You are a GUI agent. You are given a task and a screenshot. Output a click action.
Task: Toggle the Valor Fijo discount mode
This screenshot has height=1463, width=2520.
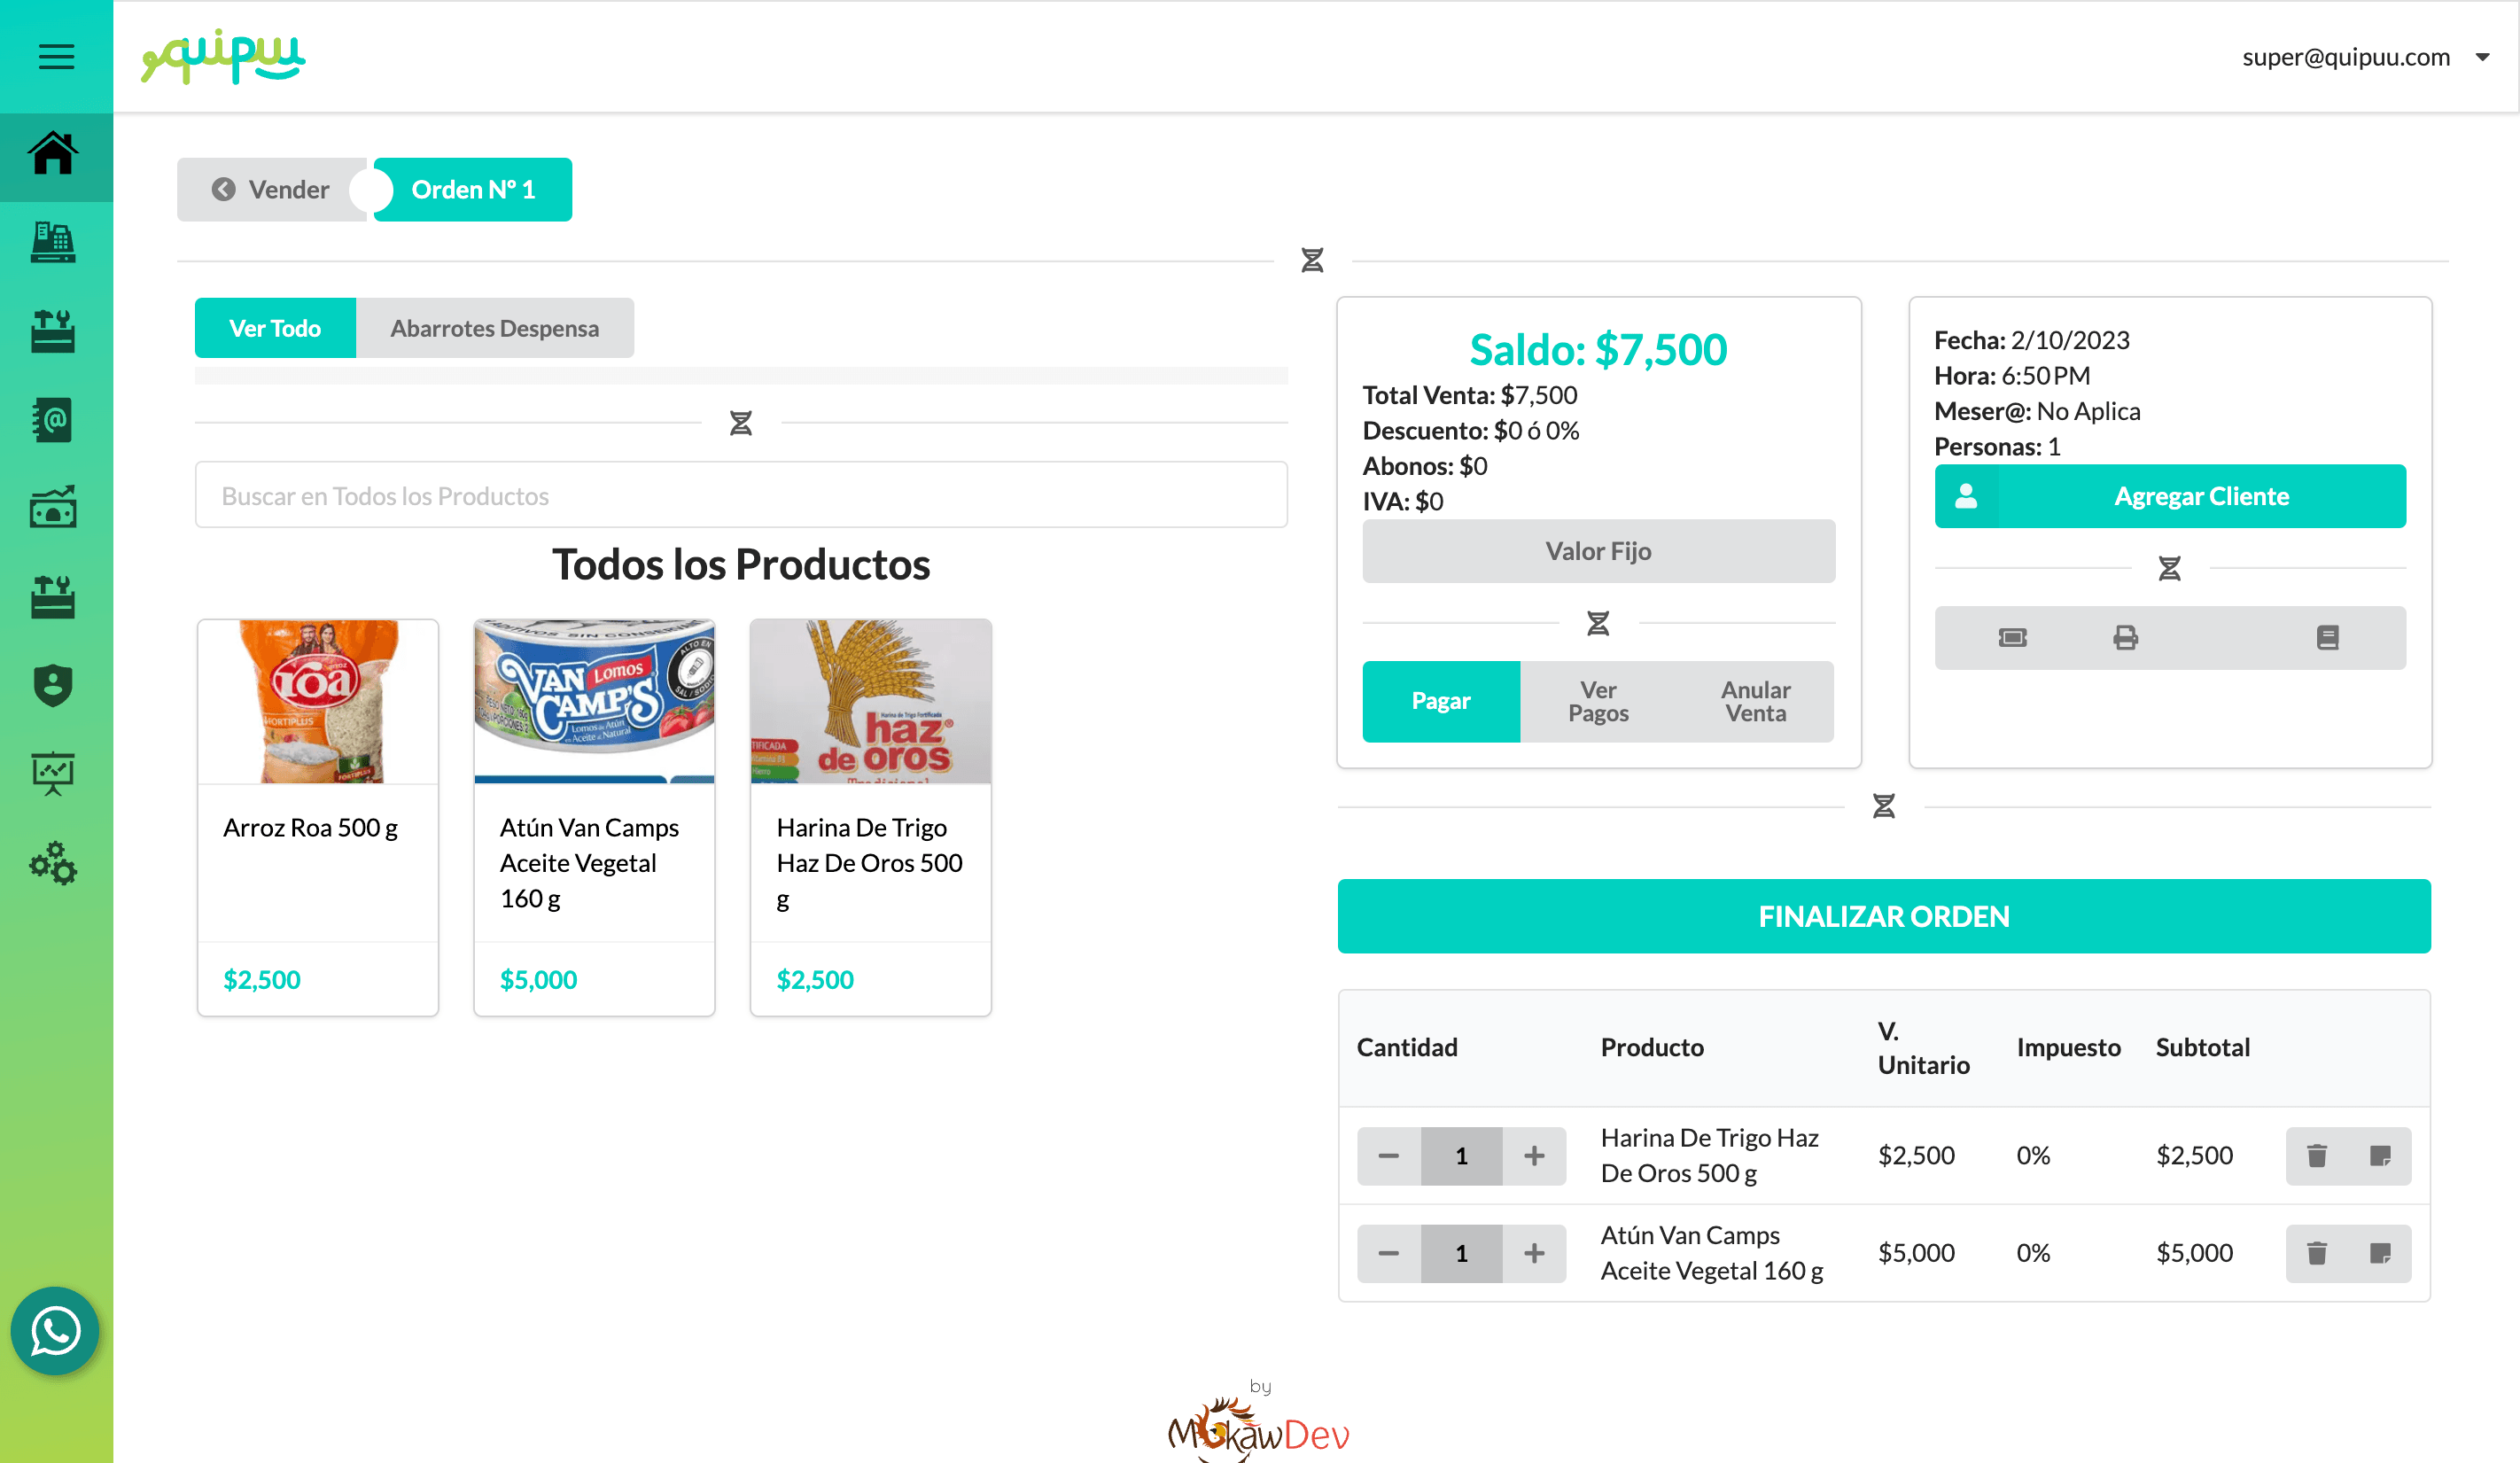pyautogui.click(x=1597, y=551)
